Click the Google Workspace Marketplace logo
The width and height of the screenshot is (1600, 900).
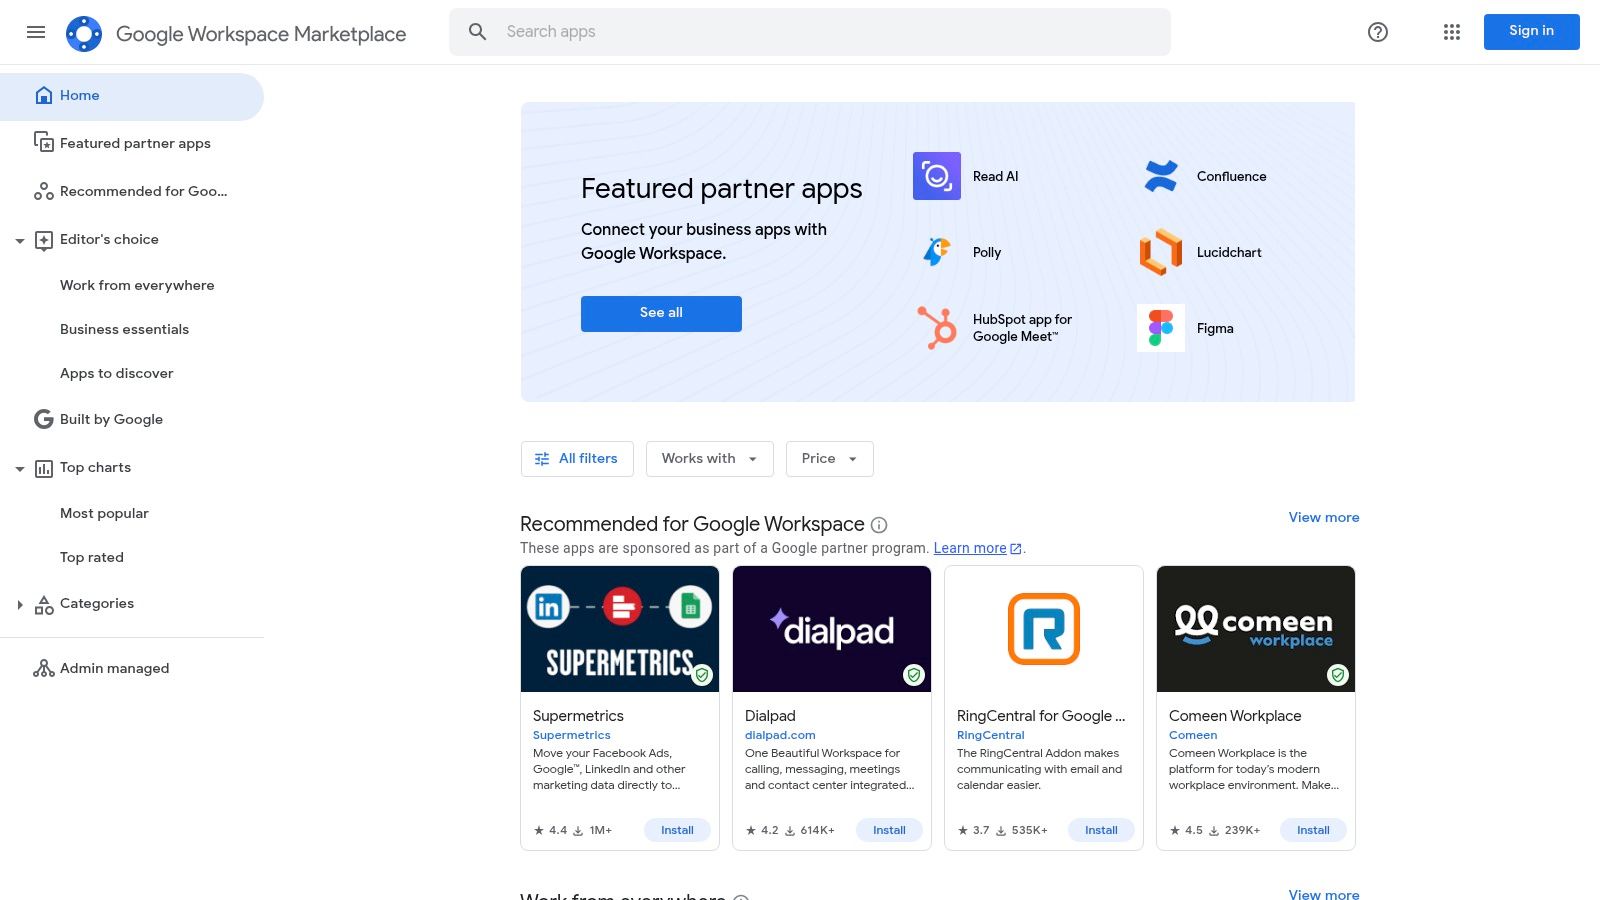pos(84,34)
